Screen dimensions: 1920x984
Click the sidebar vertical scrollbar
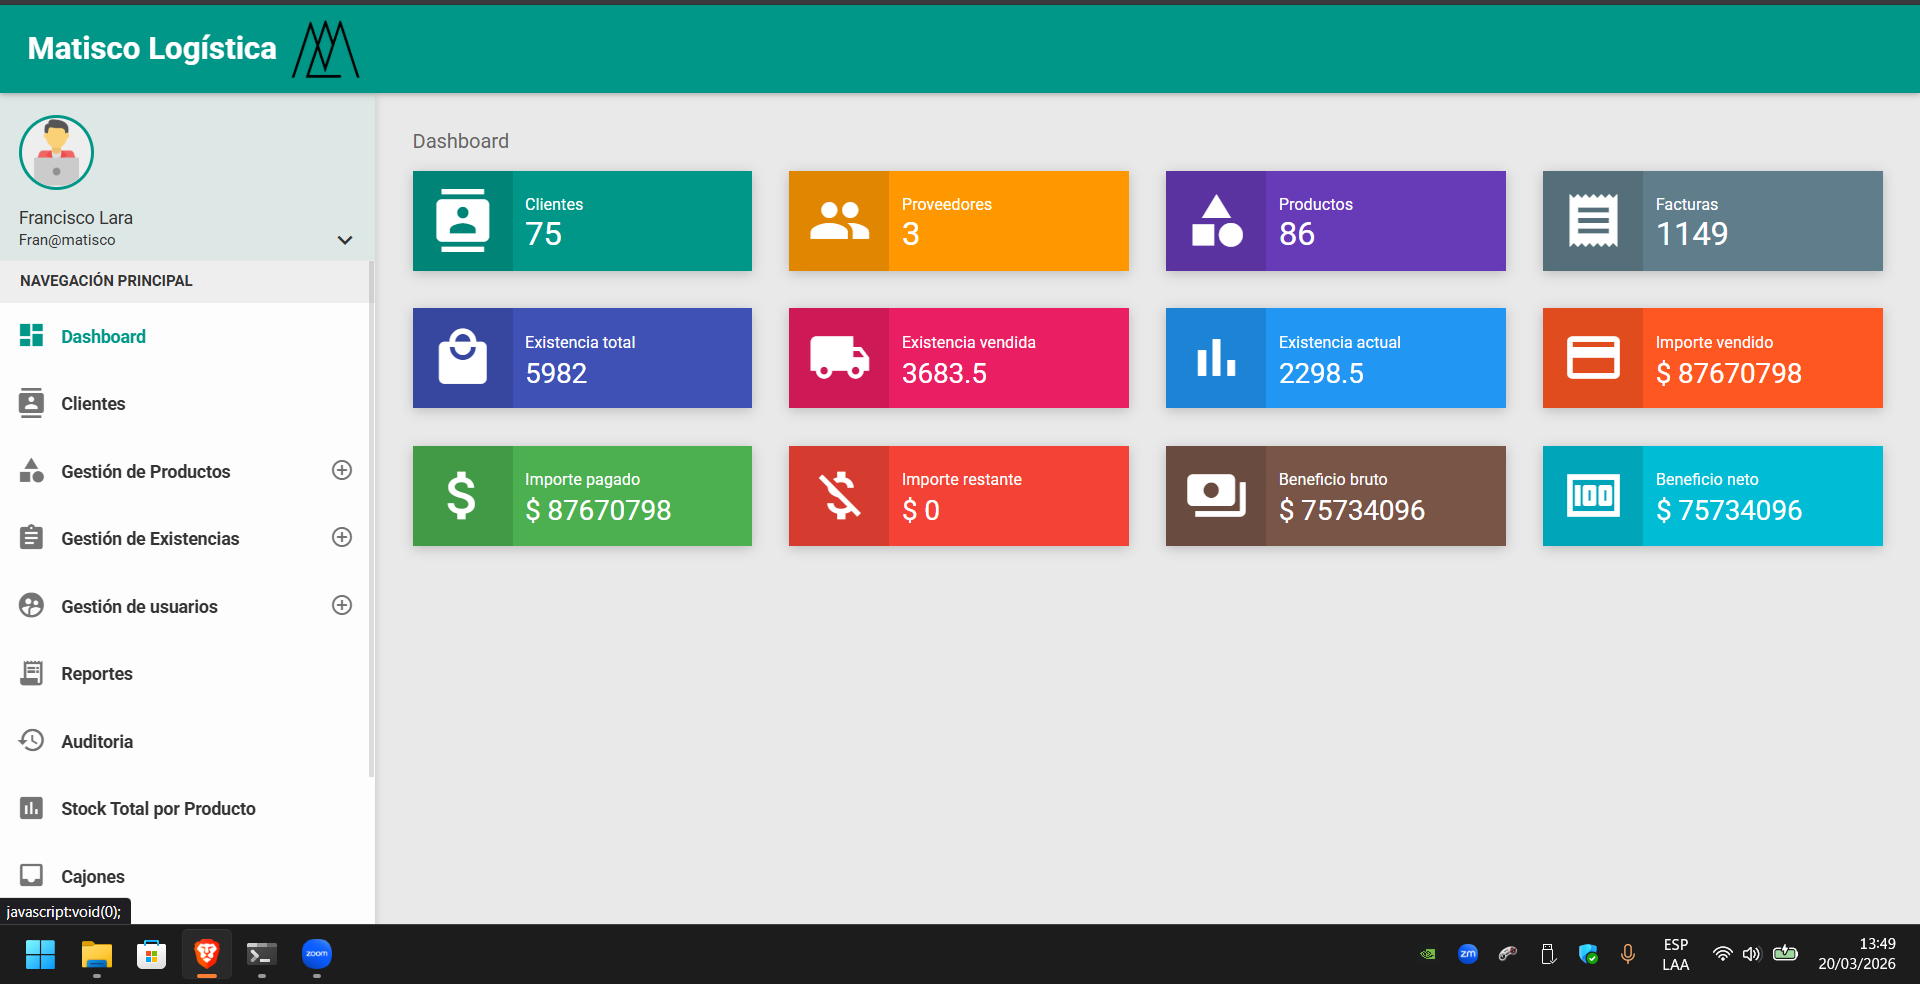coord(371,520)
